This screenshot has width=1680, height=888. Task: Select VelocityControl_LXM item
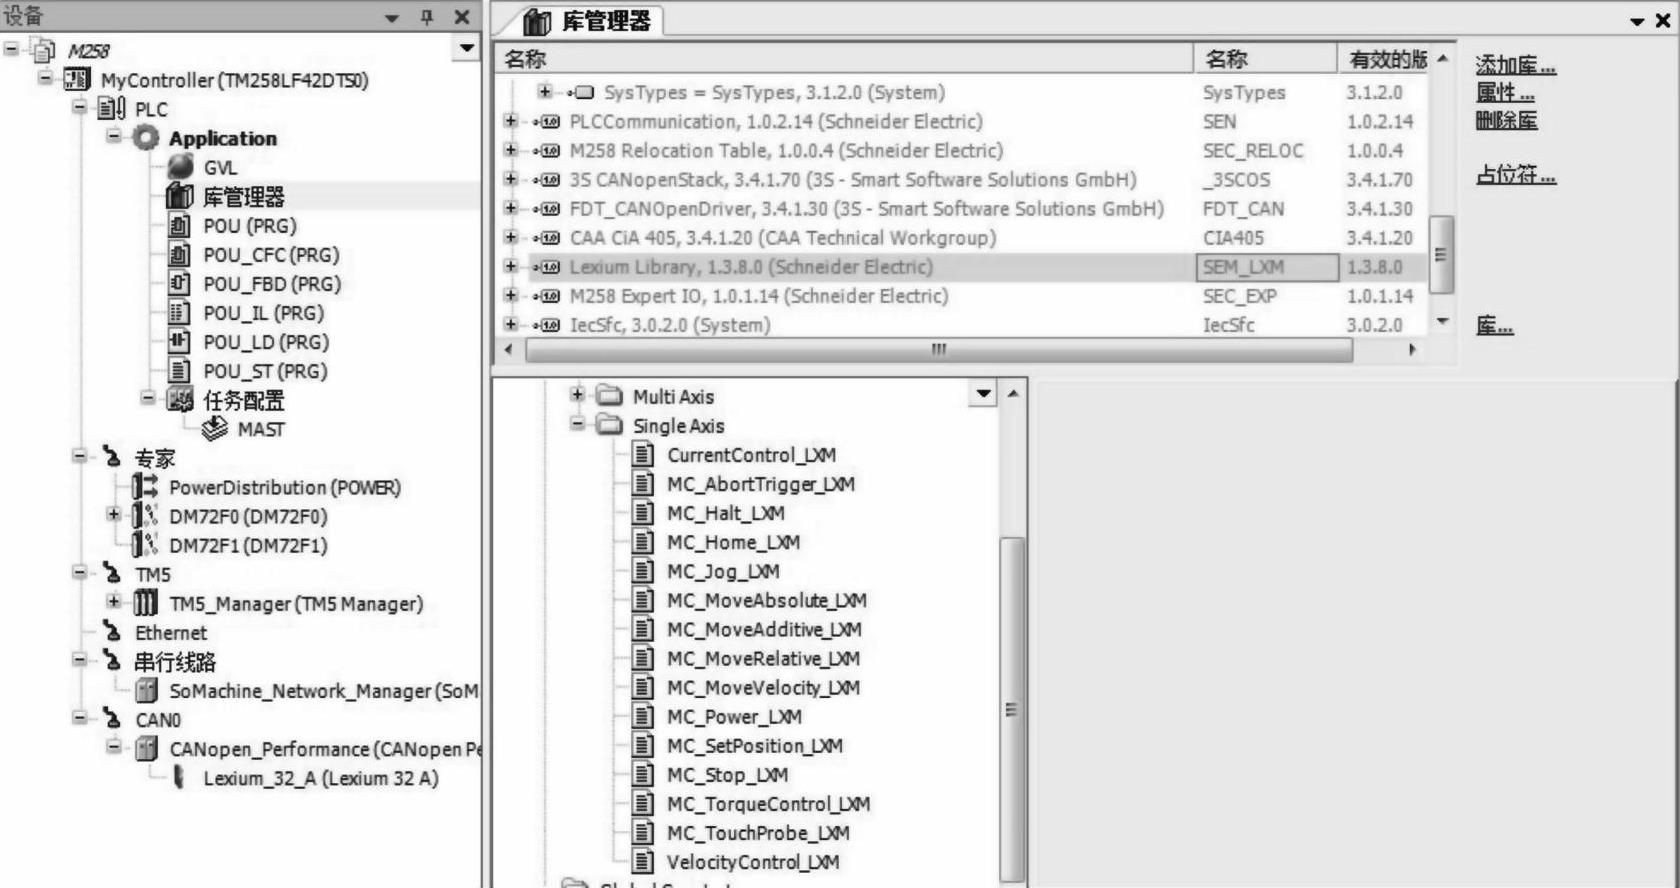click(753, 861)
